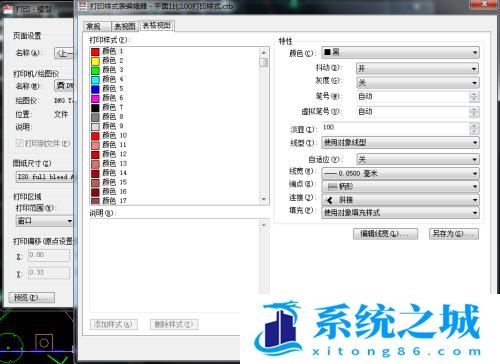
Task: Select the black swatch of 颜色 7
Action: [x=95, y=108]
